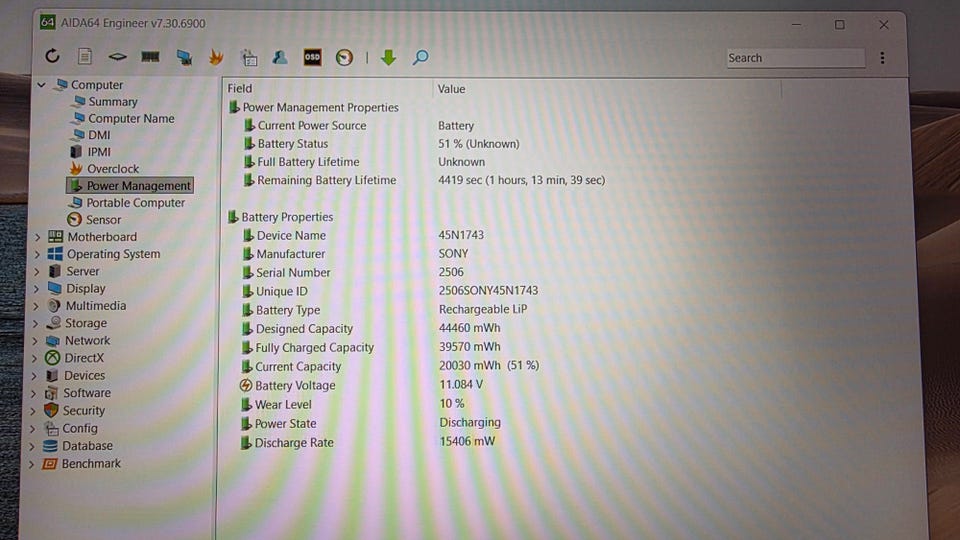Click the AIDA64 title bar logo
The height and width of the screenshot is (540, 960).
coord(47,23)
